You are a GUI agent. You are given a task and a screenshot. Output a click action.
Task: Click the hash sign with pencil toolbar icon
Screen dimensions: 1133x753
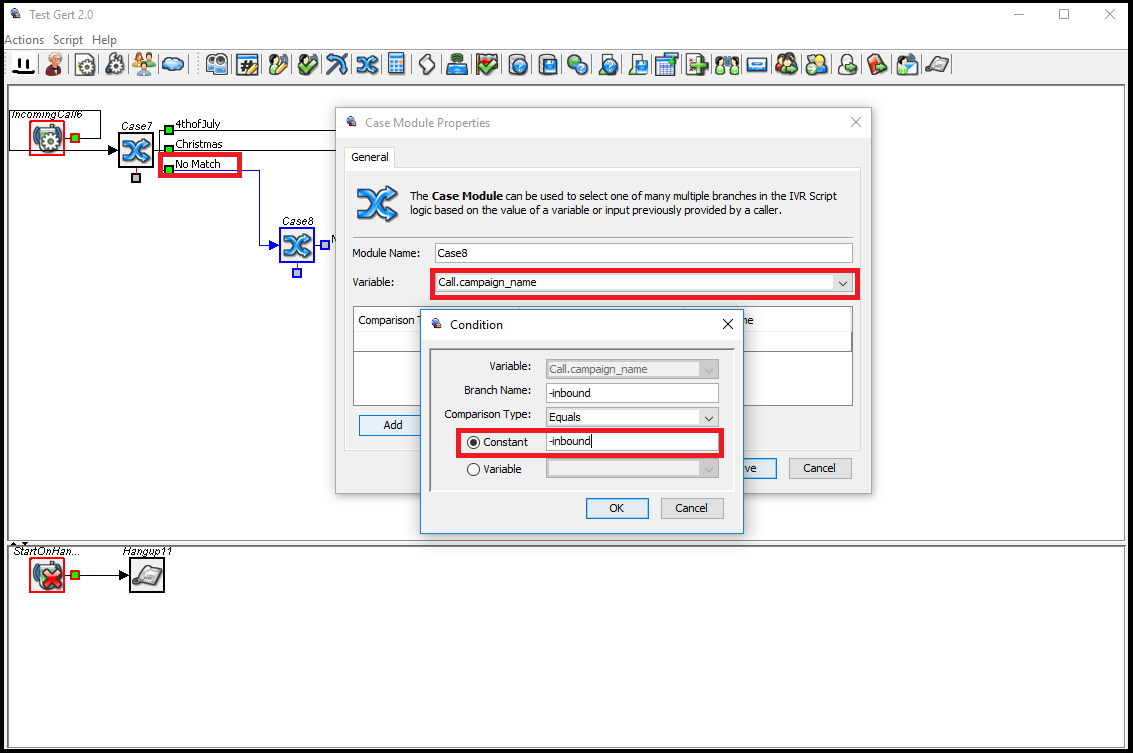248,65
